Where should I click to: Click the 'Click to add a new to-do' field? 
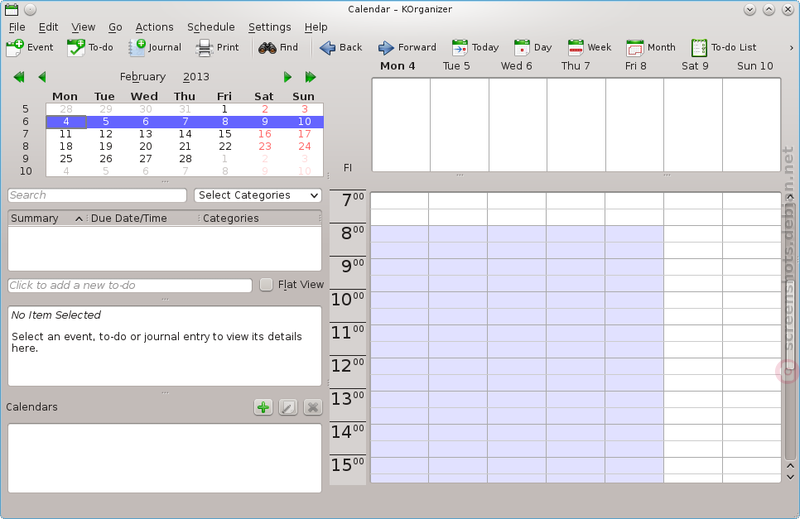pyautogui.click(x=130, y=285)
